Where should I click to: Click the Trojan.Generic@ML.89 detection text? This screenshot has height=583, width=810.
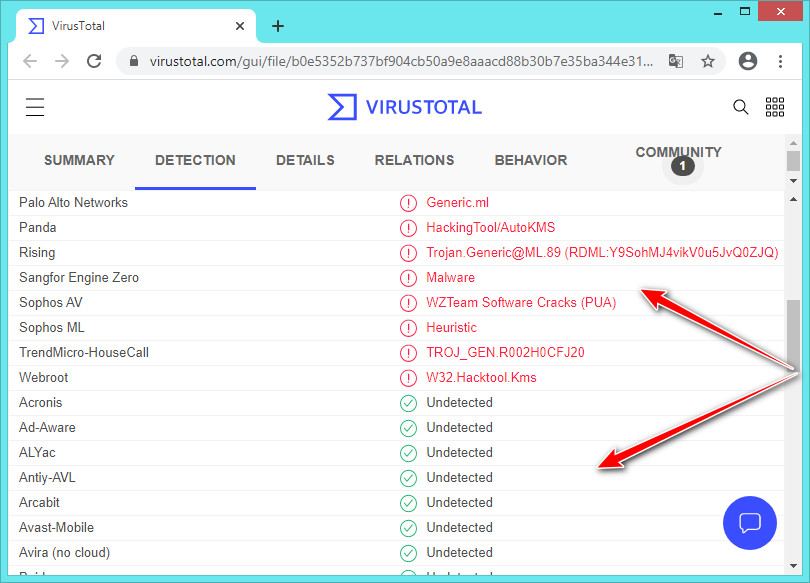[x=602, y=253]
